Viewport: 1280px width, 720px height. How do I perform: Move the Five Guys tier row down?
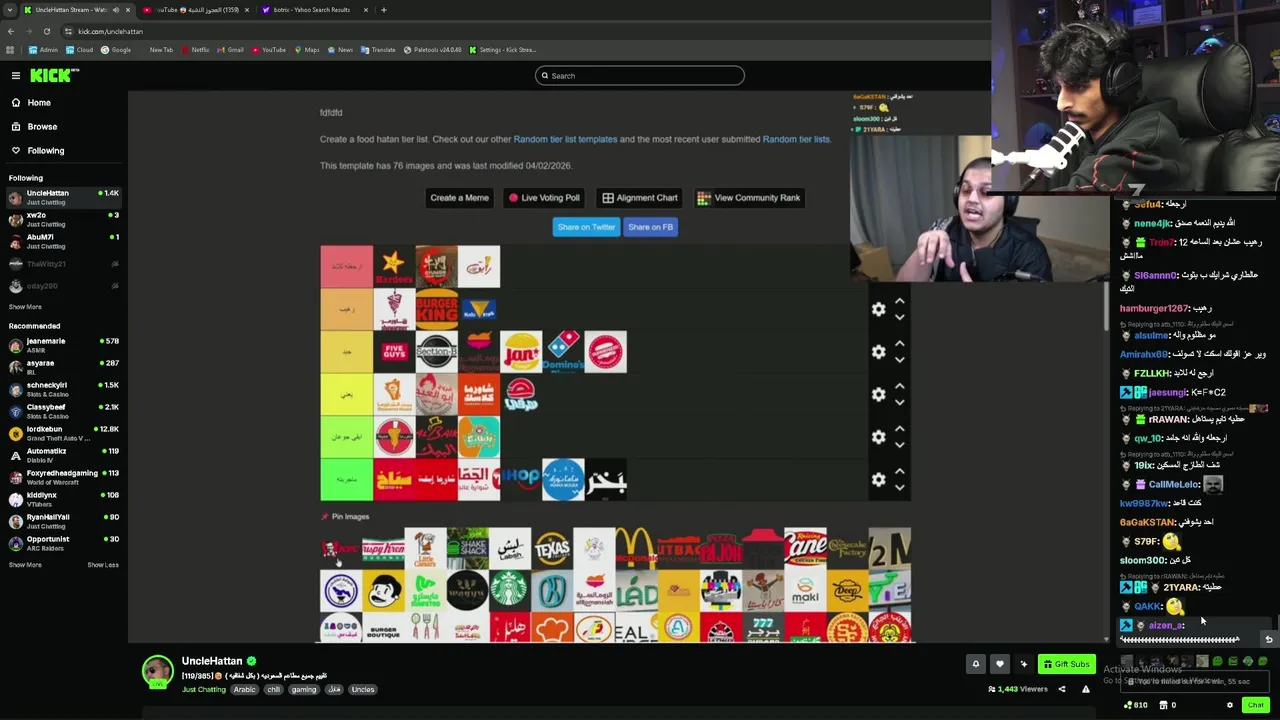click(x=899, y=360)
